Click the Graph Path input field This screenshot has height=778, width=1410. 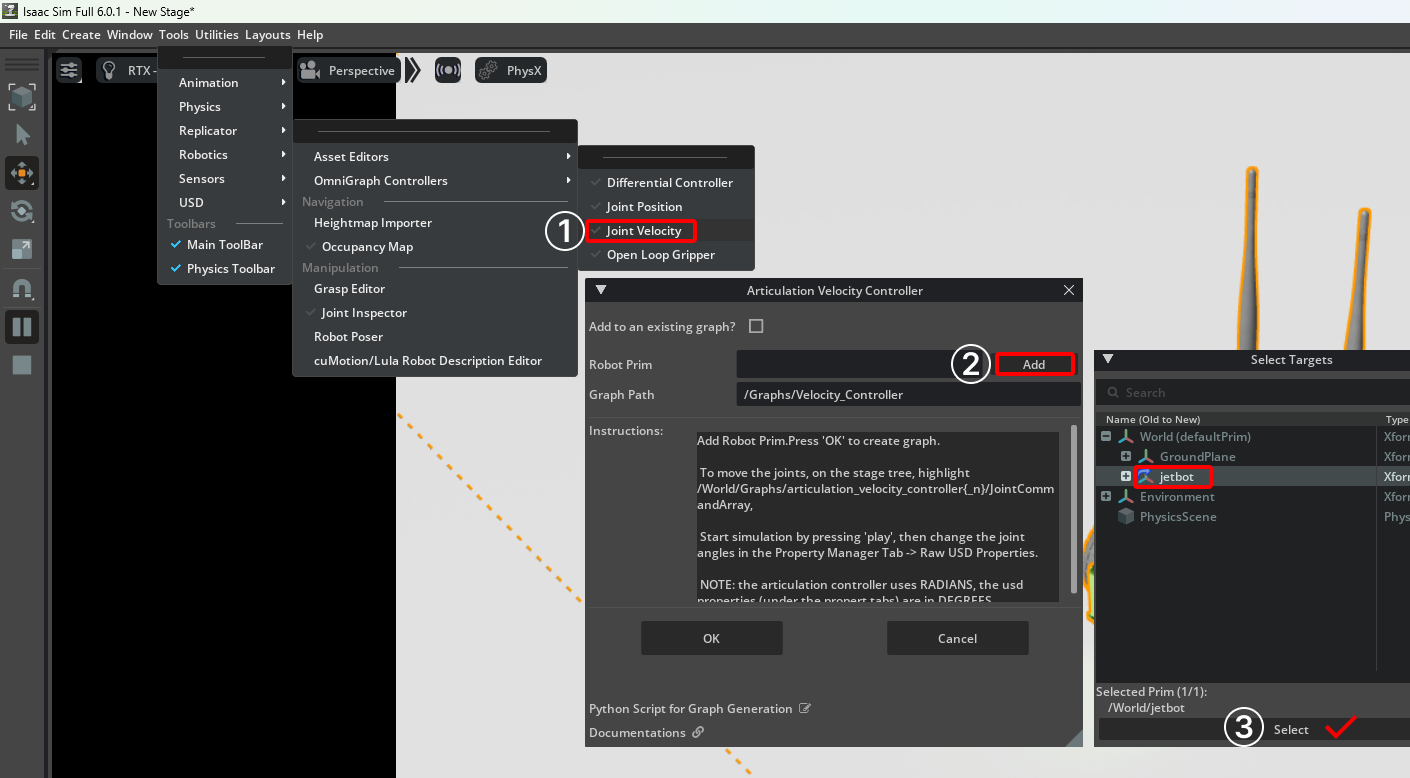pos(908,395)
